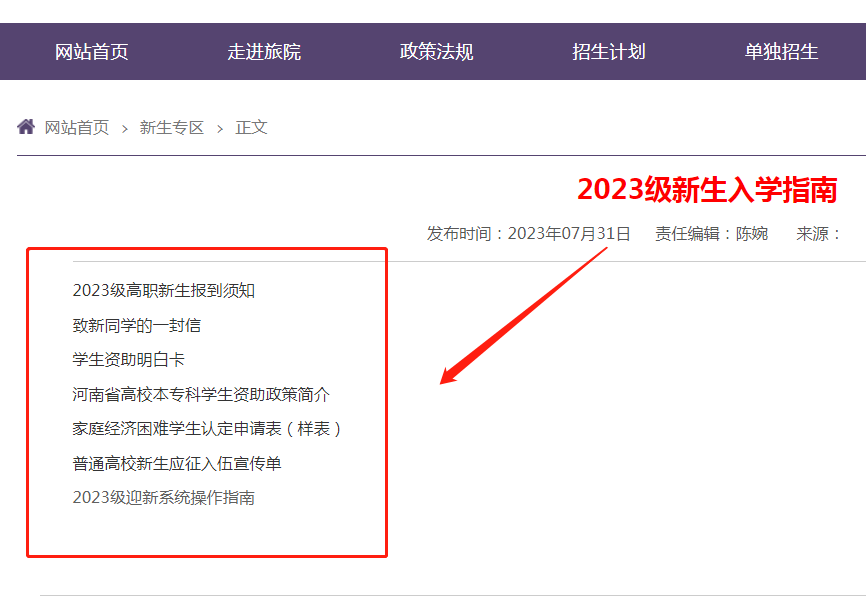Open the 单独招生 section
The image size is (866, 607).
click(779, 51)
